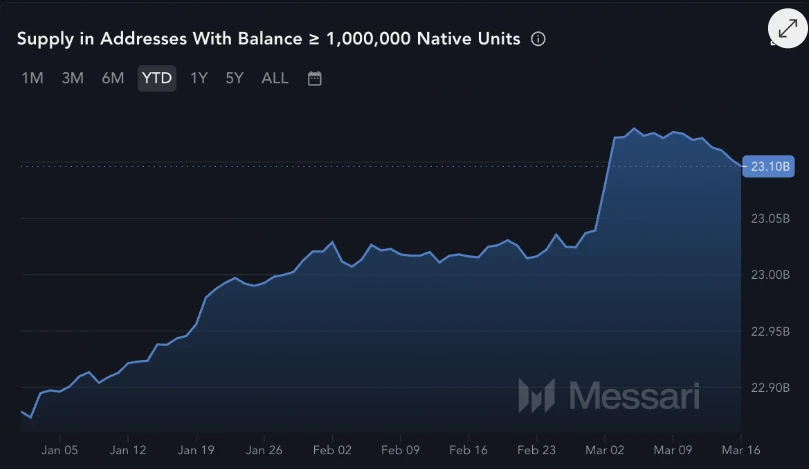Select the active YTD range
809x469 pixels.
tap(157, 78)
